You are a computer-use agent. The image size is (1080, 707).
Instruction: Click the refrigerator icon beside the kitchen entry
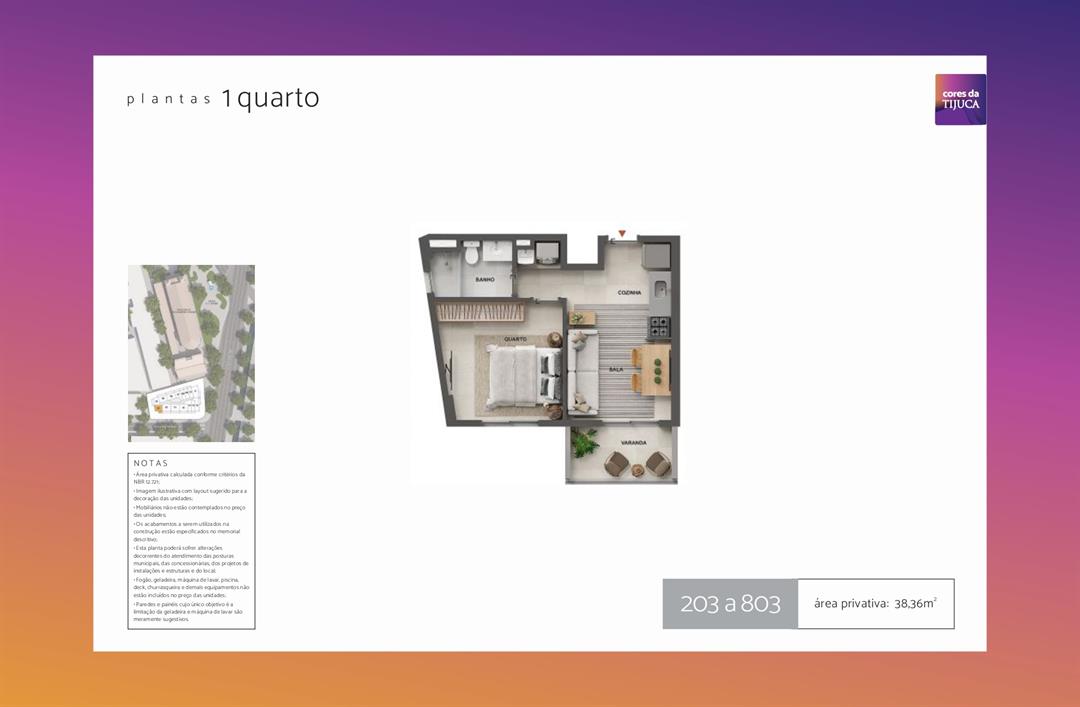coord(657,254)
